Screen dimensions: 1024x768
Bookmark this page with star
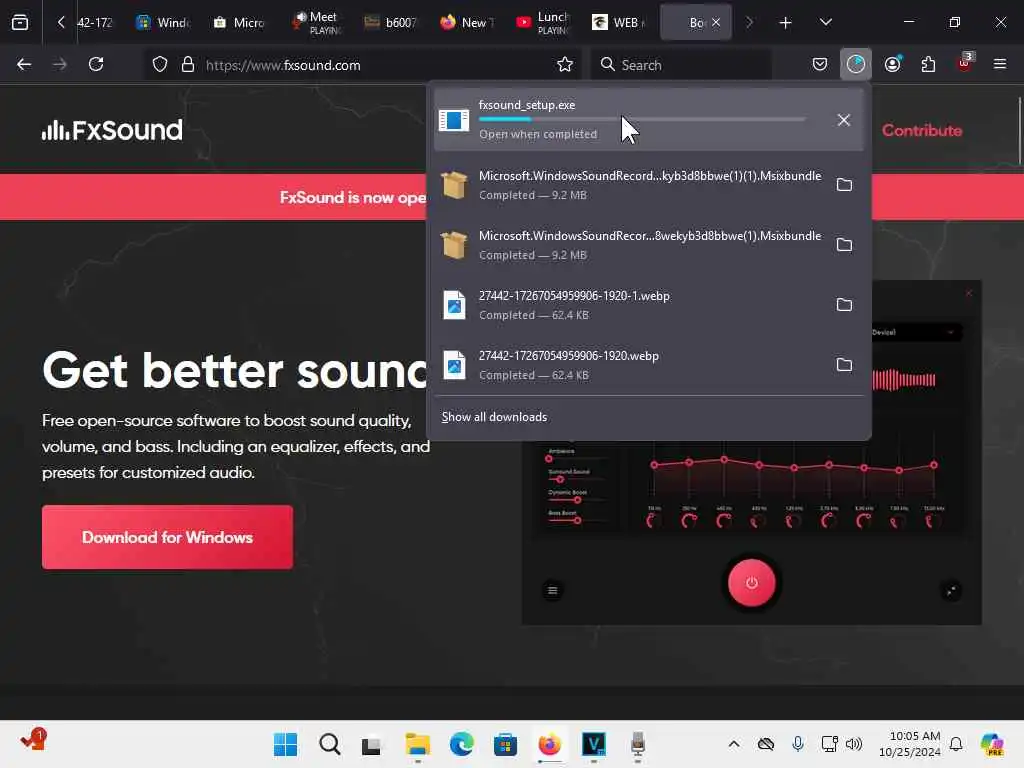click(565, 65)
